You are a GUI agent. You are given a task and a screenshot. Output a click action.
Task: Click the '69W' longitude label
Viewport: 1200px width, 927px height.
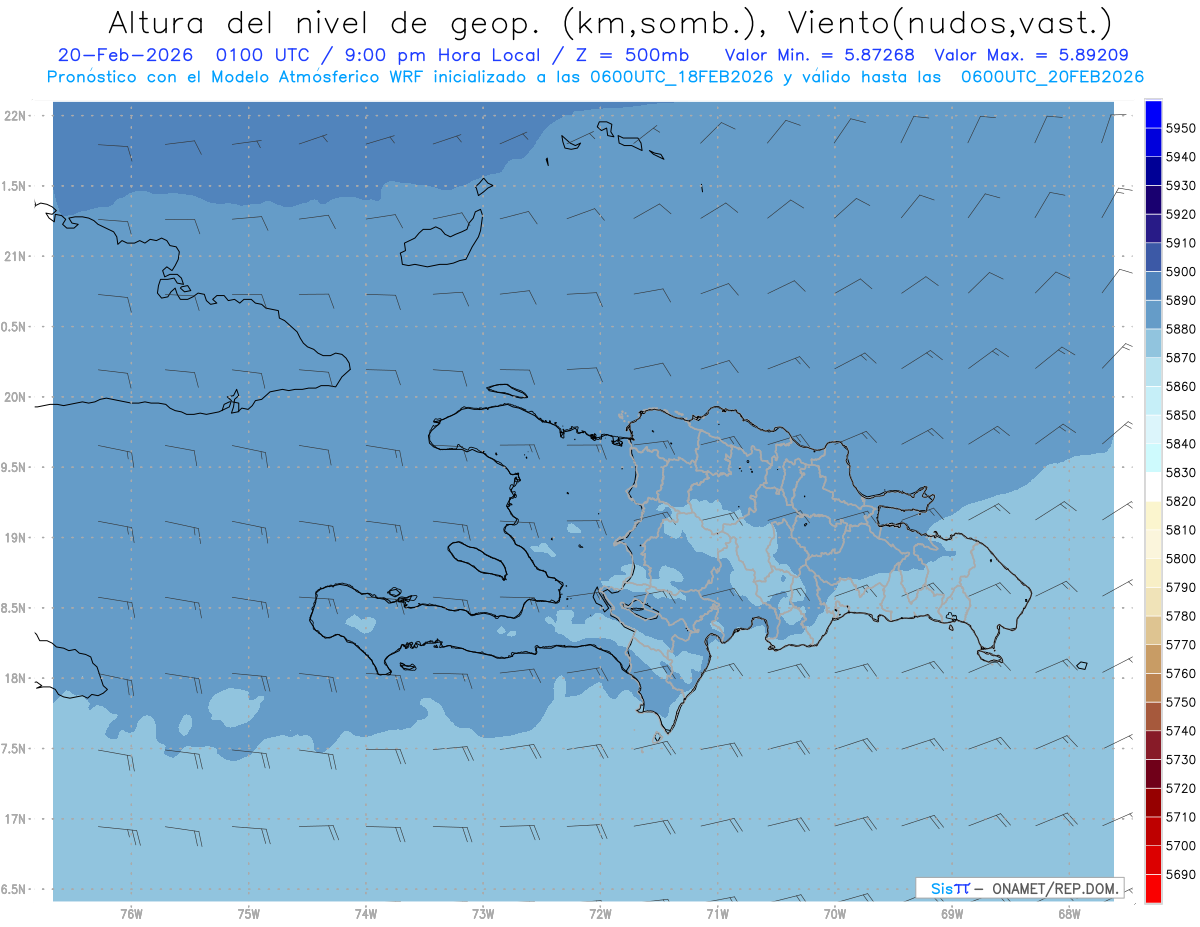coord(952,914)
